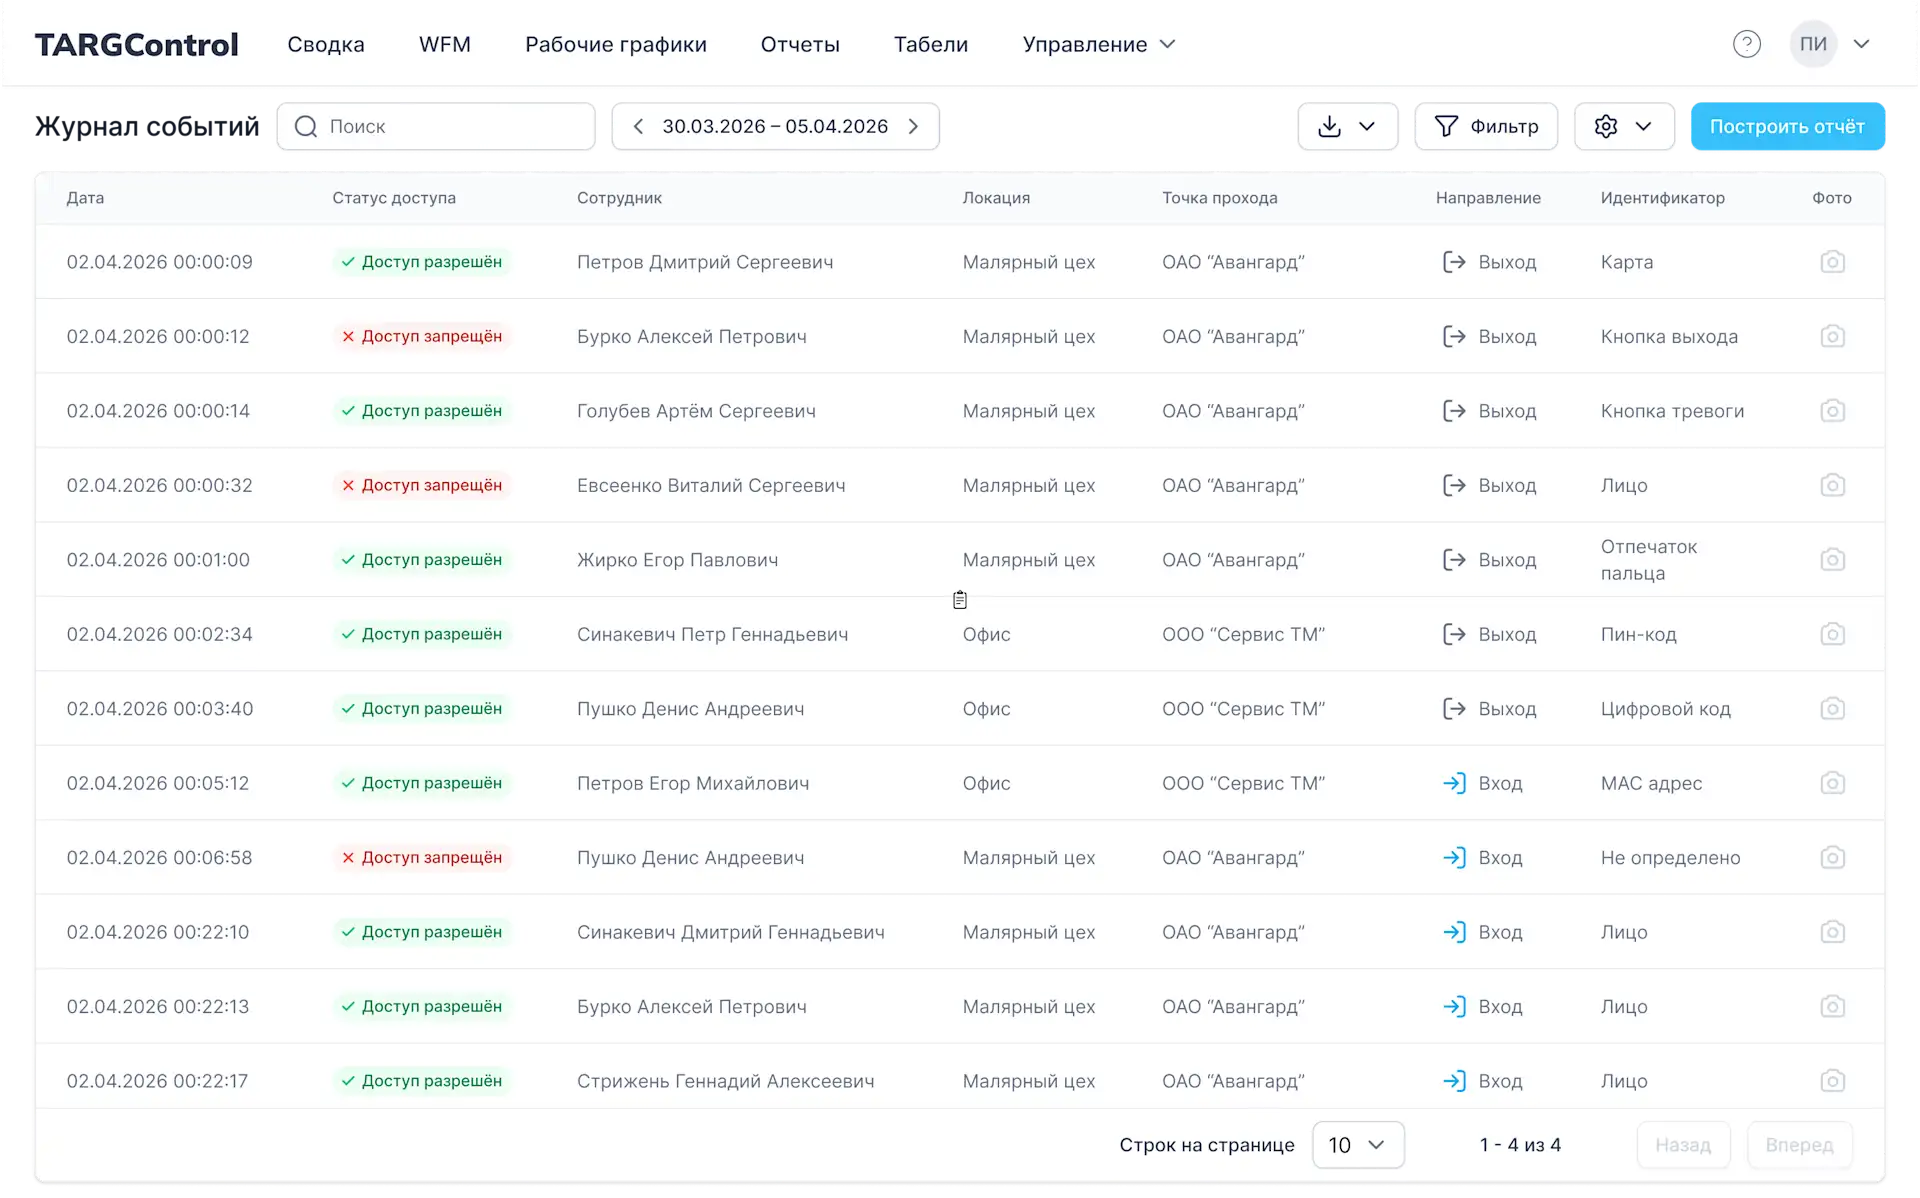Viewport: 1920px width, 1198px height.
Task: Click the Пин-код identifier cell
Action: coord(1638,634)
